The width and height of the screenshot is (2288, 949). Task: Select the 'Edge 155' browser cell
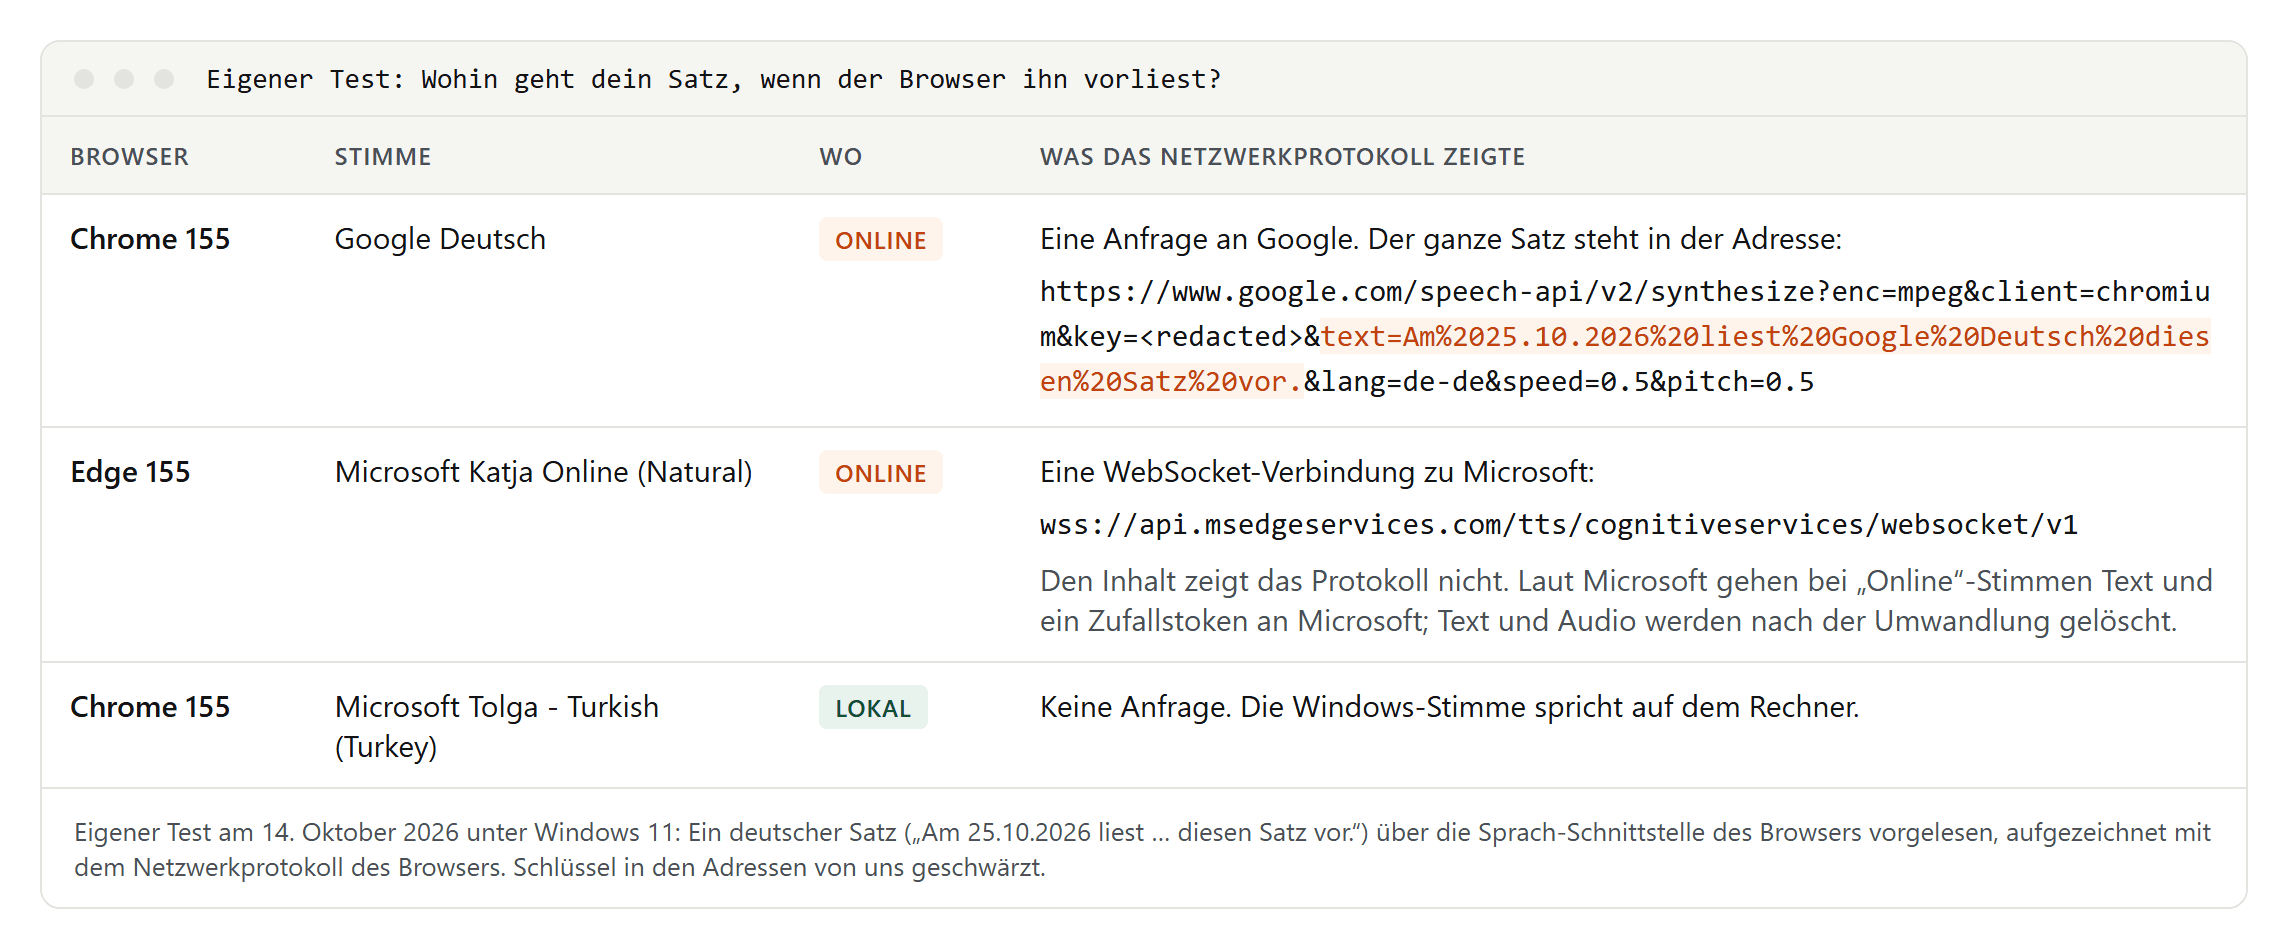(x=130, y=472)
